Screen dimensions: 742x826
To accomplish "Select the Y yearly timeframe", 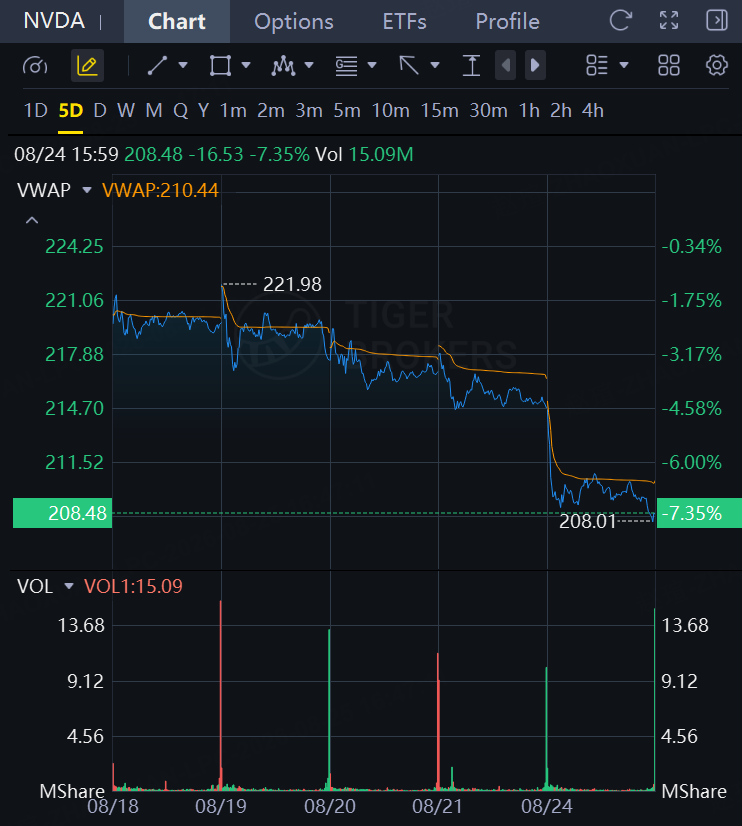I will [203, 111].
